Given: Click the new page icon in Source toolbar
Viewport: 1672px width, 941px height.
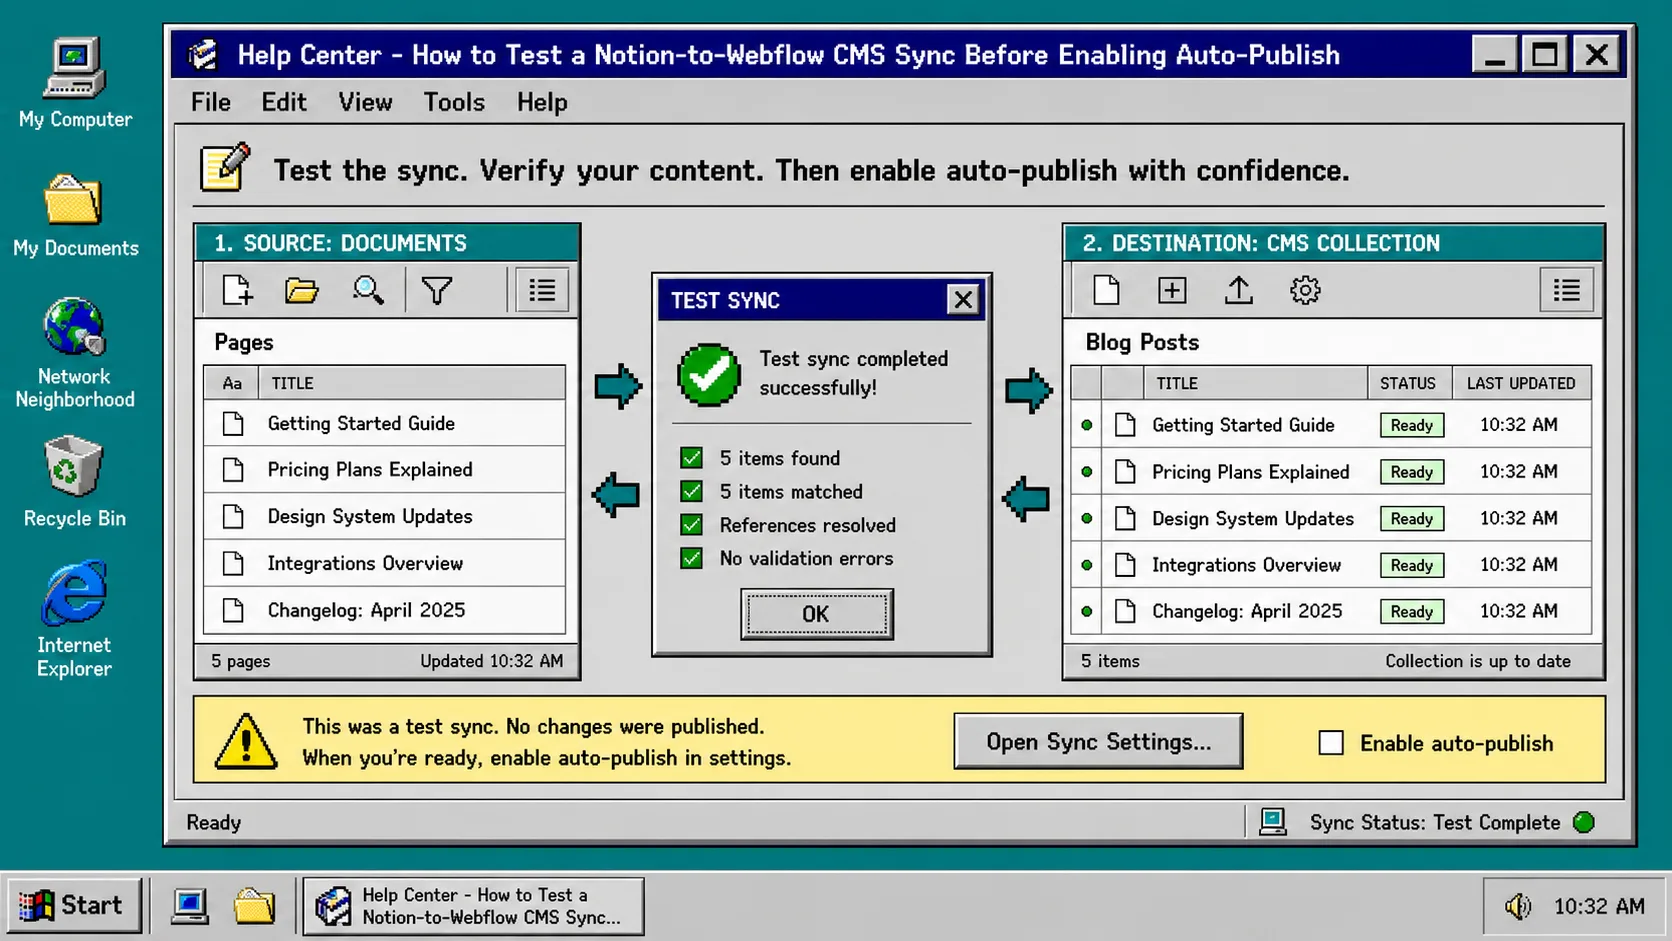Looking at the screenshot, I should (237, 290).
